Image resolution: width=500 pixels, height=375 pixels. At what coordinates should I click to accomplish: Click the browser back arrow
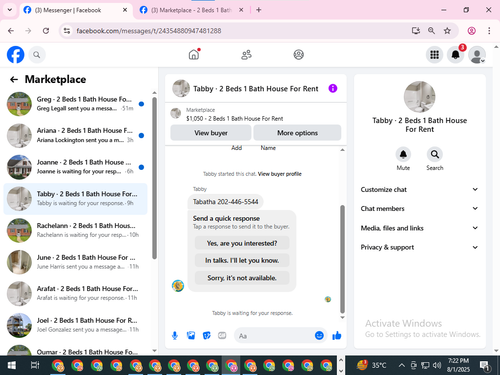click(x=11, y=31)
